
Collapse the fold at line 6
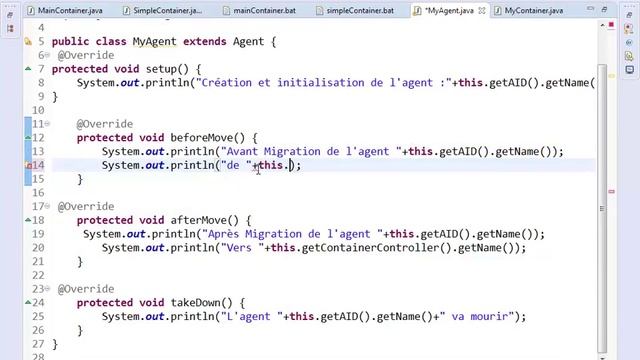click(x=47, y=55)
